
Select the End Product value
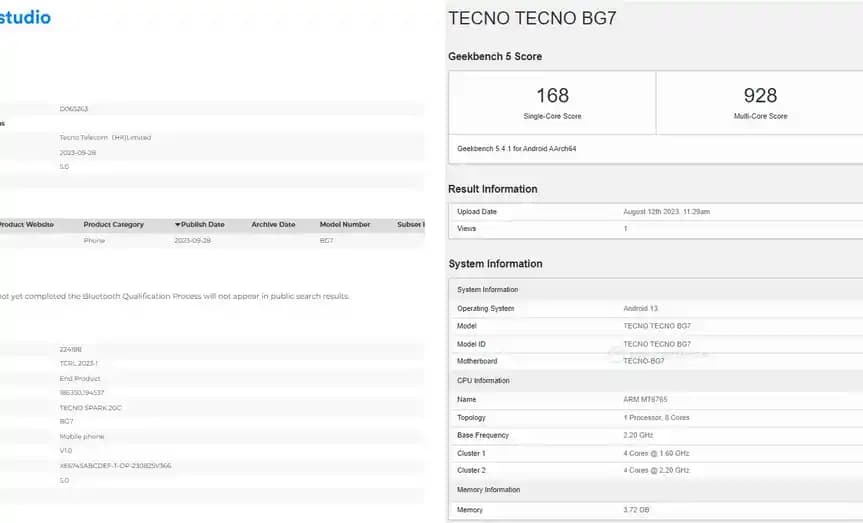pyautogui.click(x=80, y=379)
